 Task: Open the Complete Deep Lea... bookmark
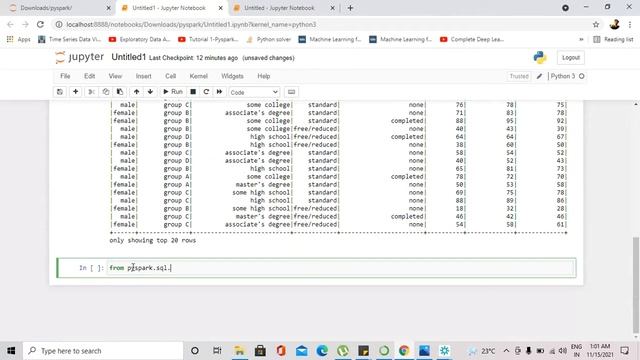point(472,39)
